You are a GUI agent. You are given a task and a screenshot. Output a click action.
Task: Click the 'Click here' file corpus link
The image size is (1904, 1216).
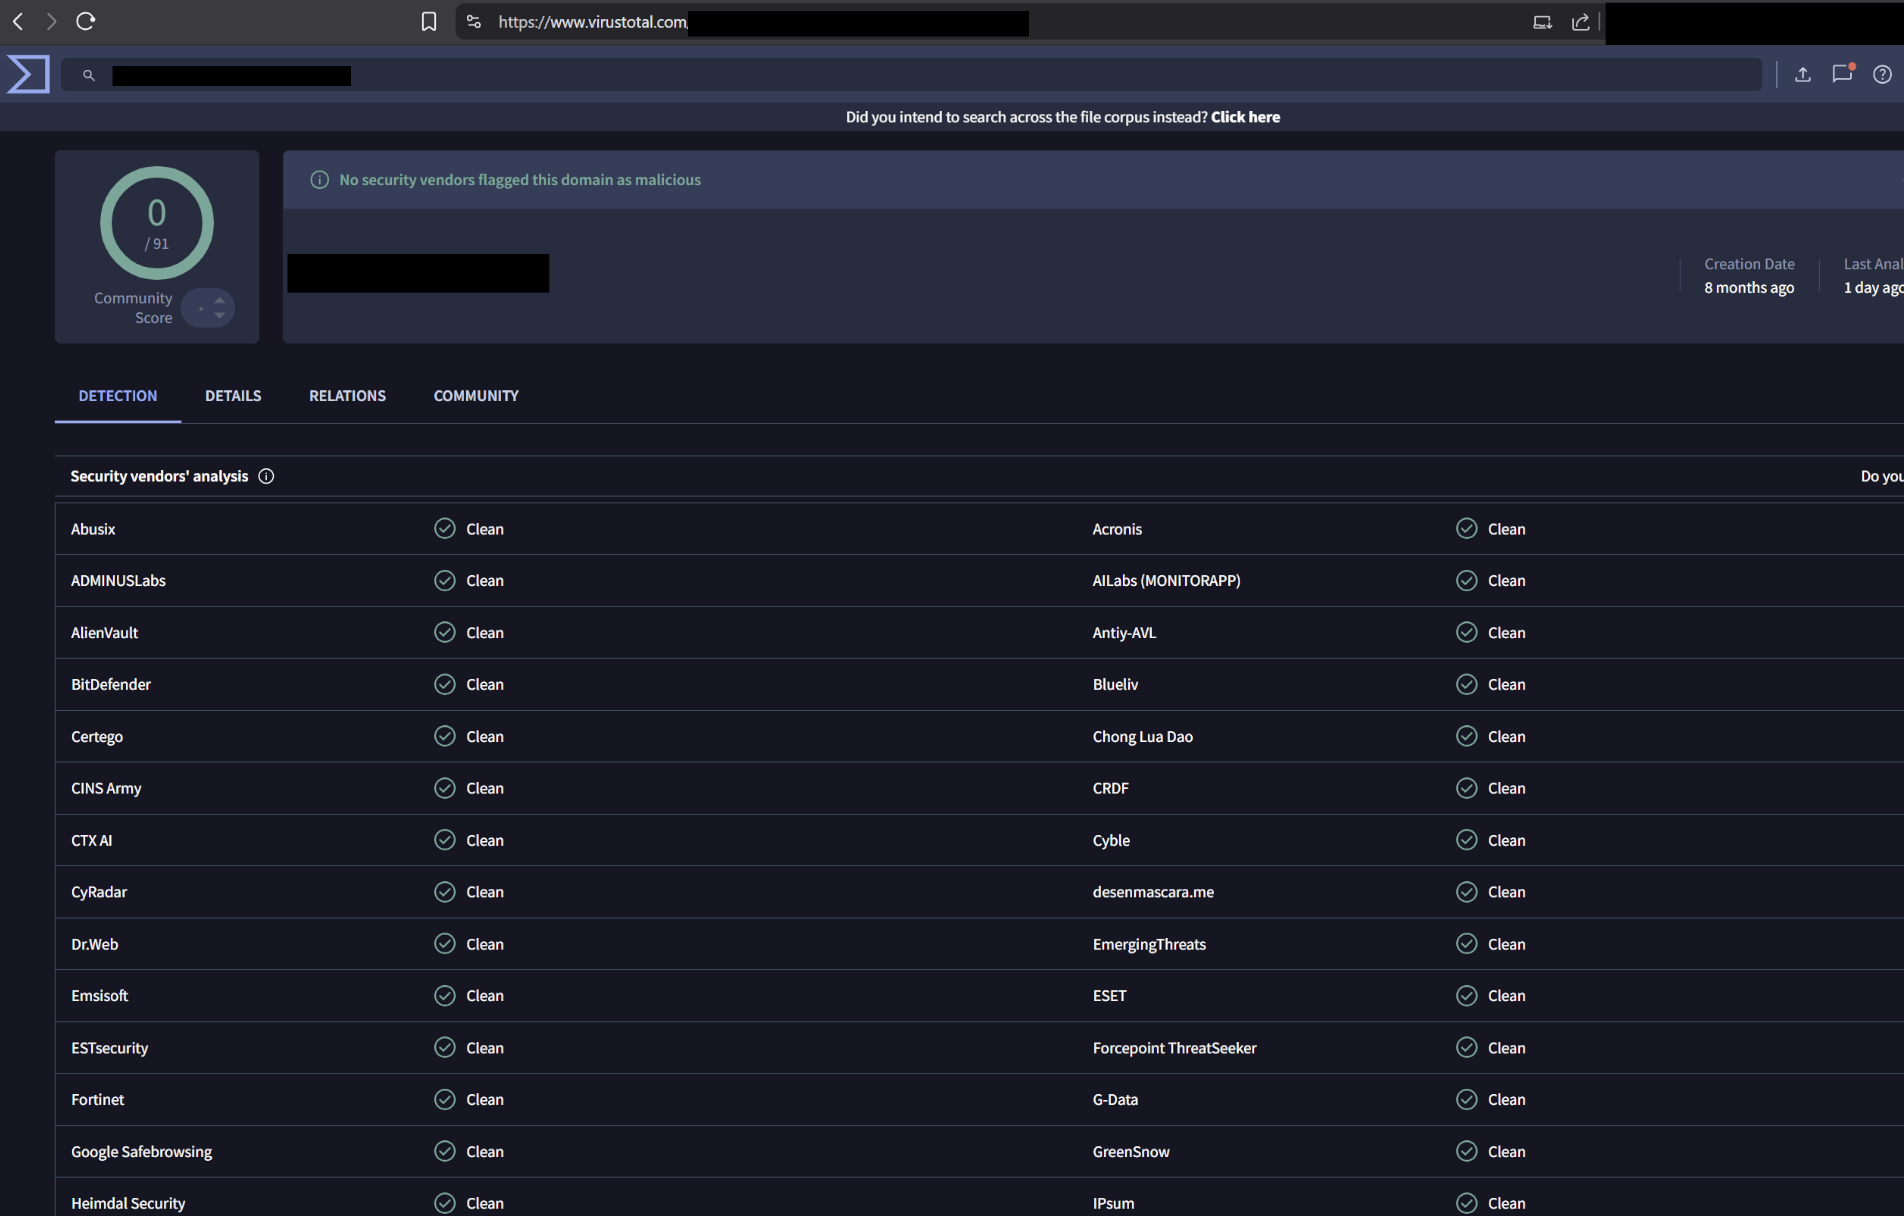pyautogui.click(x=1245, y=117)
